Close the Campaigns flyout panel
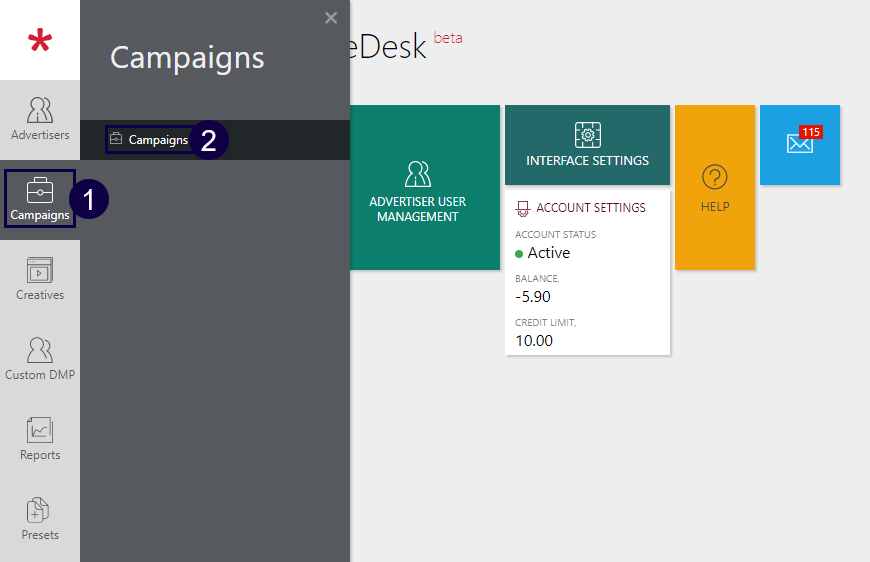 click(x=331, y=18)
